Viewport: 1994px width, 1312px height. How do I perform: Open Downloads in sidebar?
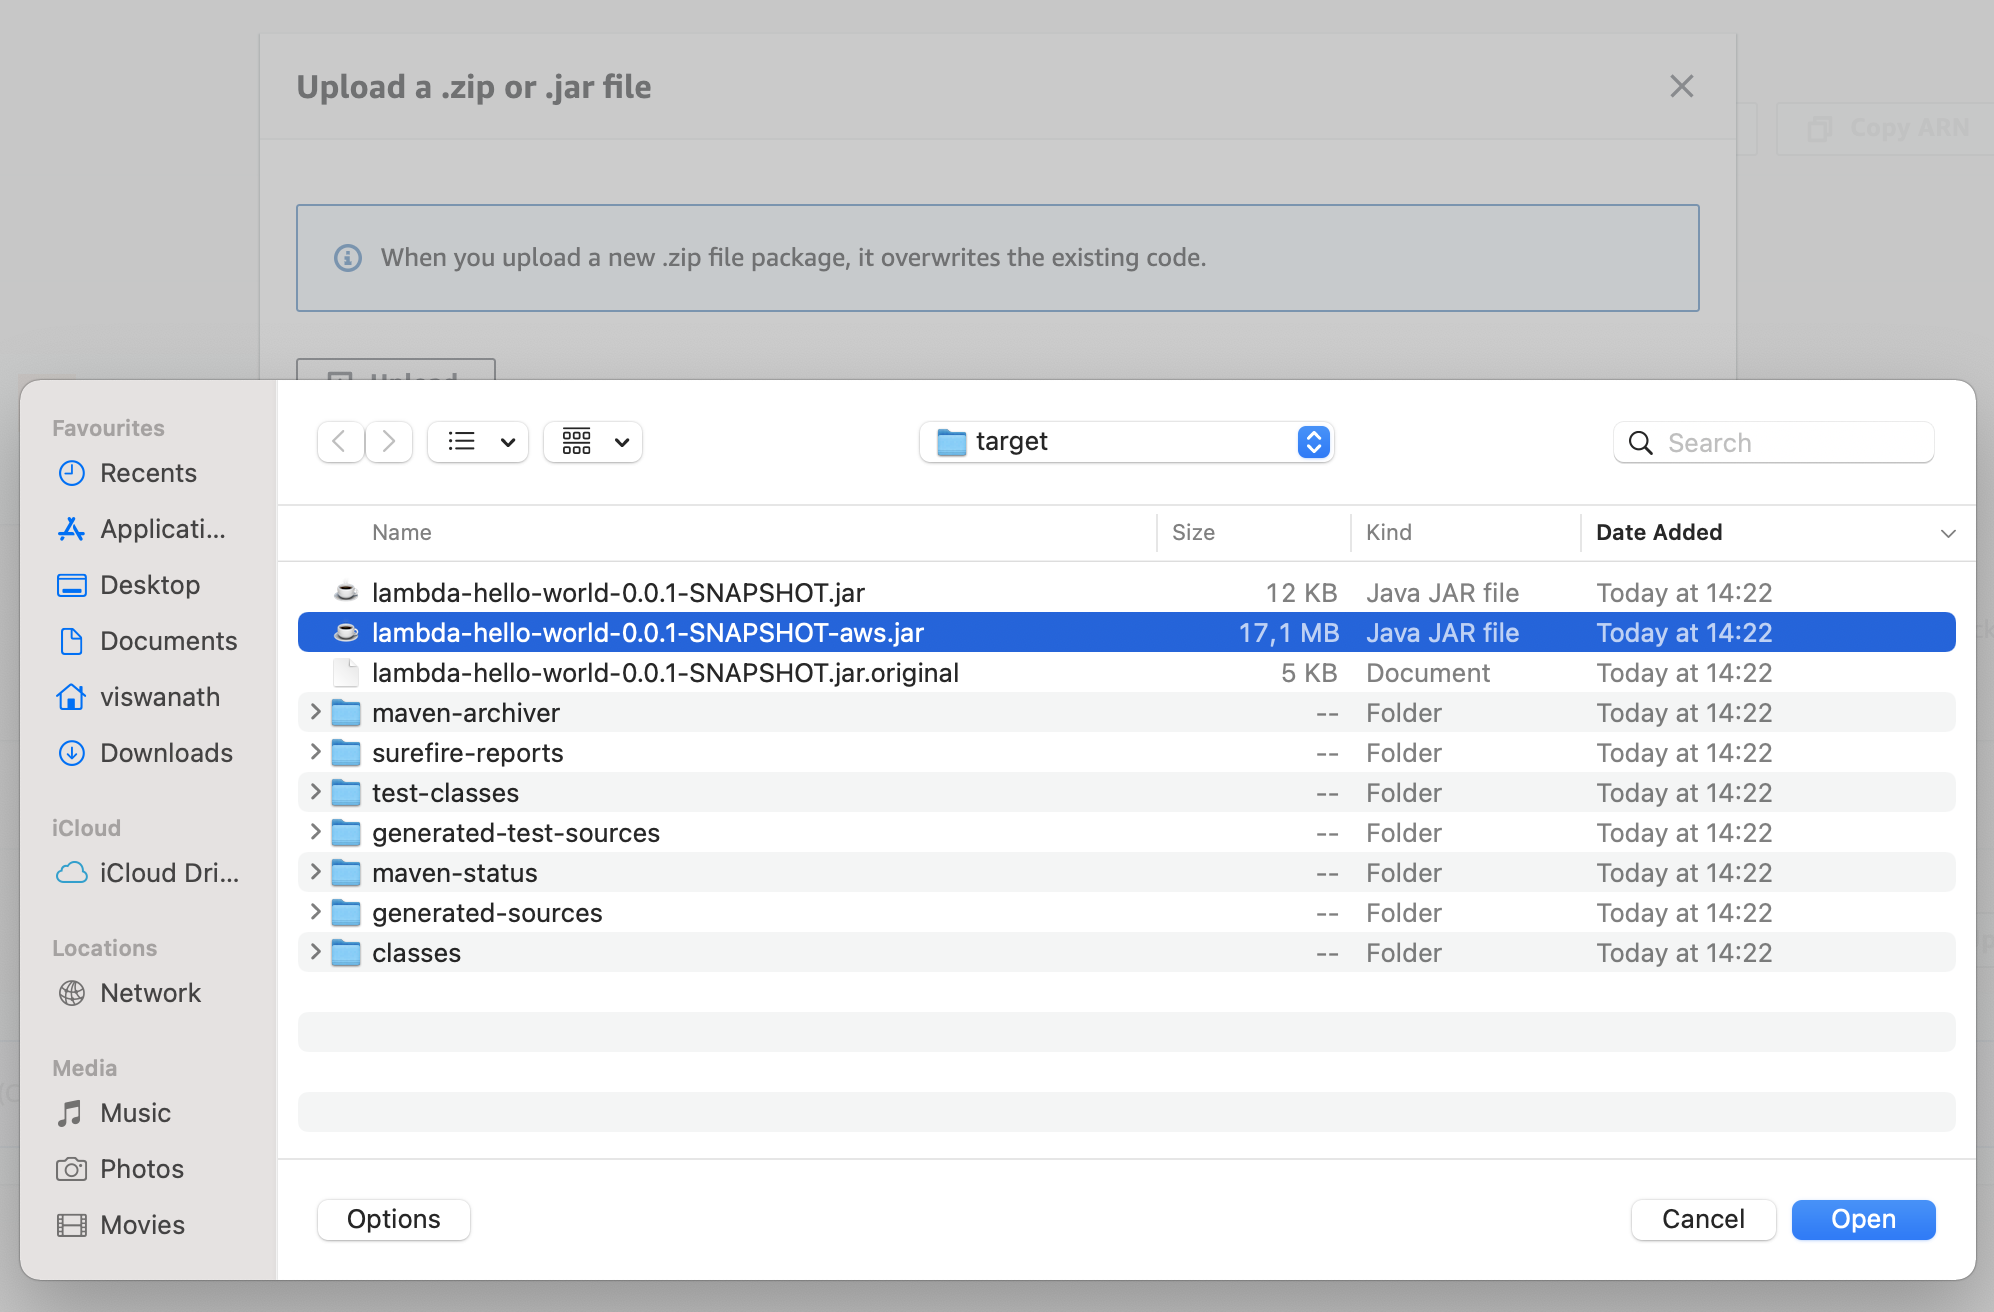pyautogui.click(x=166, y=753)
